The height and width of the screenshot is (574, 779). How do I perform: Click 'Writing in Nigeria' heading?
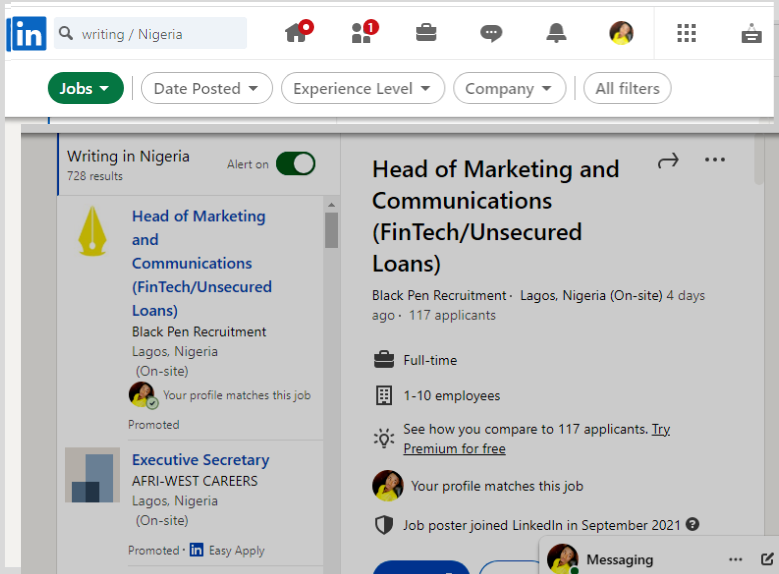tap(128, 156)
